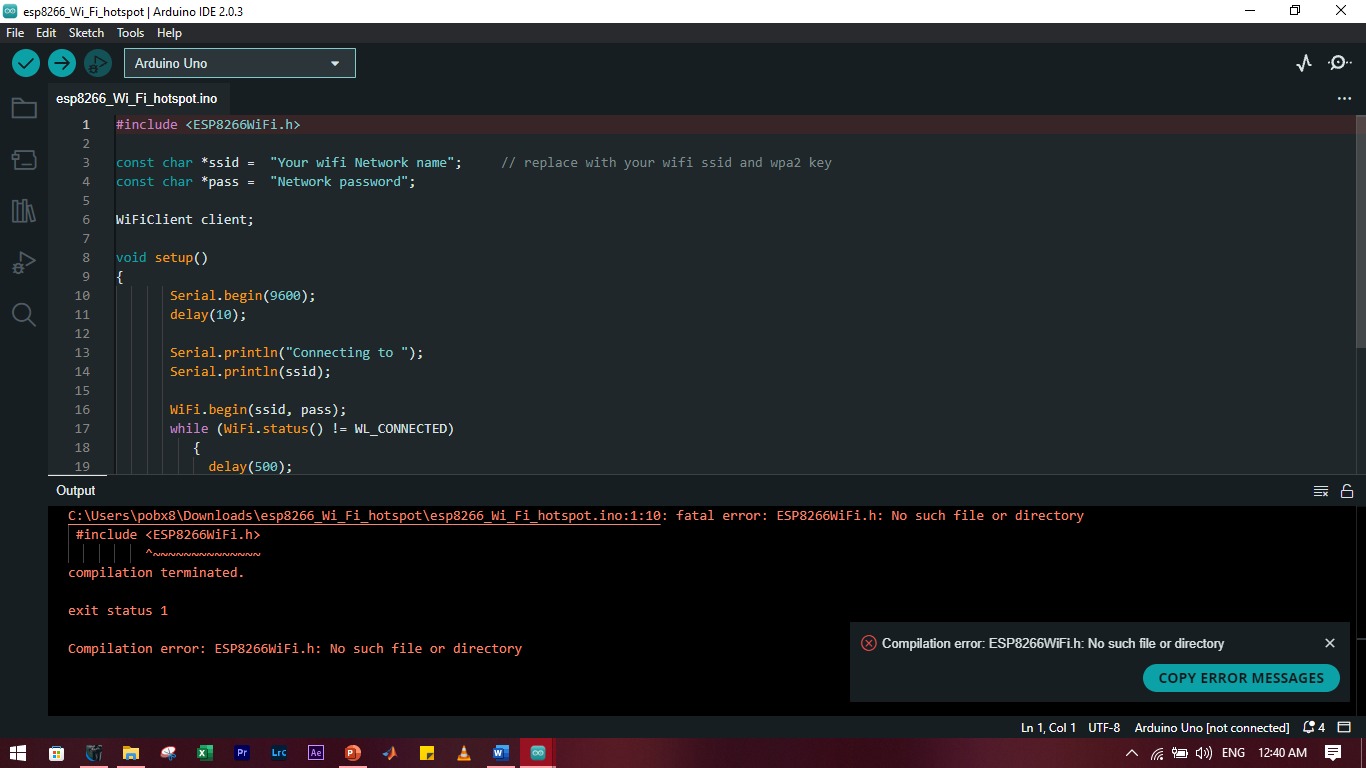Viewport: 1366px width, 768px height.
Task: Launch VLC media player from the taskbar
Action: tap(464, 753)
